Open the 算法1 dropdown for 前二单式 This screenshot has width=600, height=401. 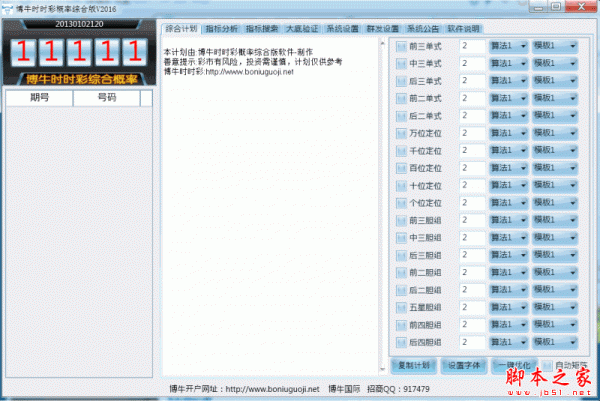pyautogui.click(x=509, y=98)
